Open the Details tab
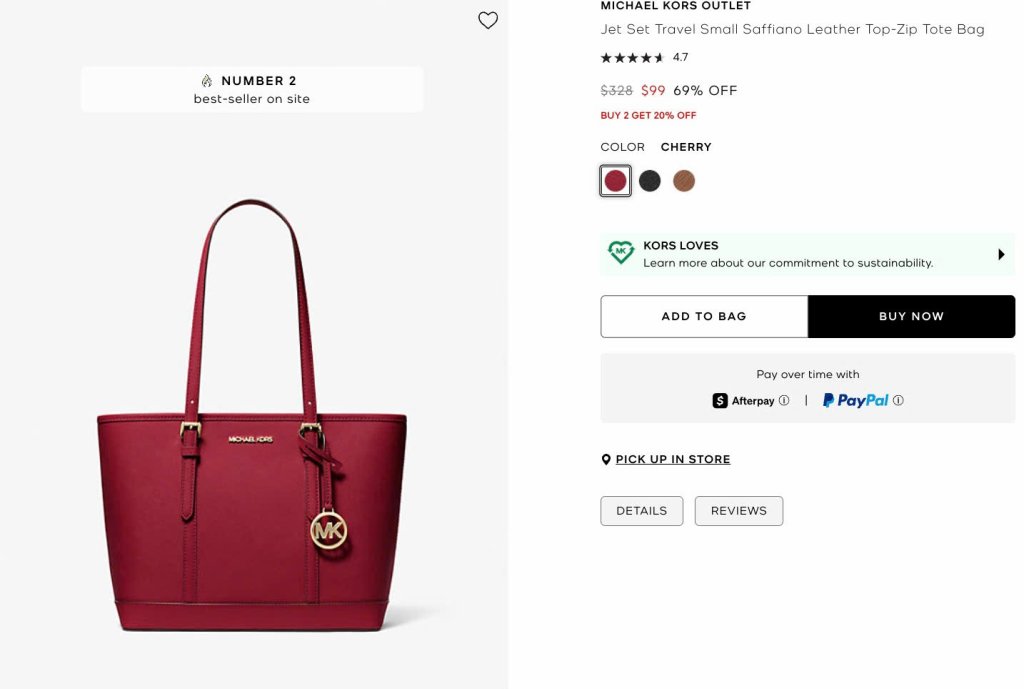The width and height of the screenshot is (1024, 689). pos(641,511)
